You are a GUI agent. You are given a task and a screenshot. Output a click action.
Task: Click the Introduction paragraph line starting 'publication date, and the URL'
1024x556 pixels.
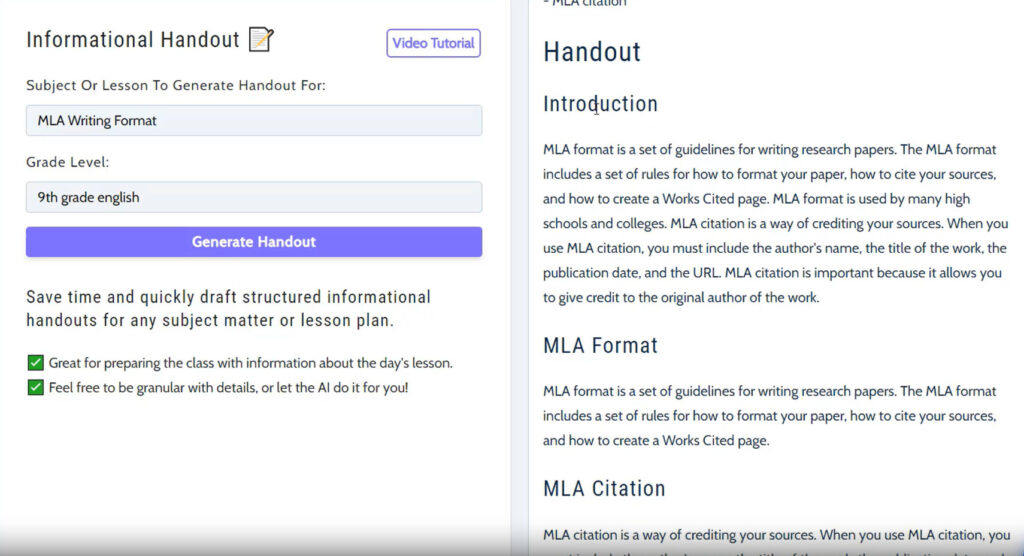(x=772, y=272)
